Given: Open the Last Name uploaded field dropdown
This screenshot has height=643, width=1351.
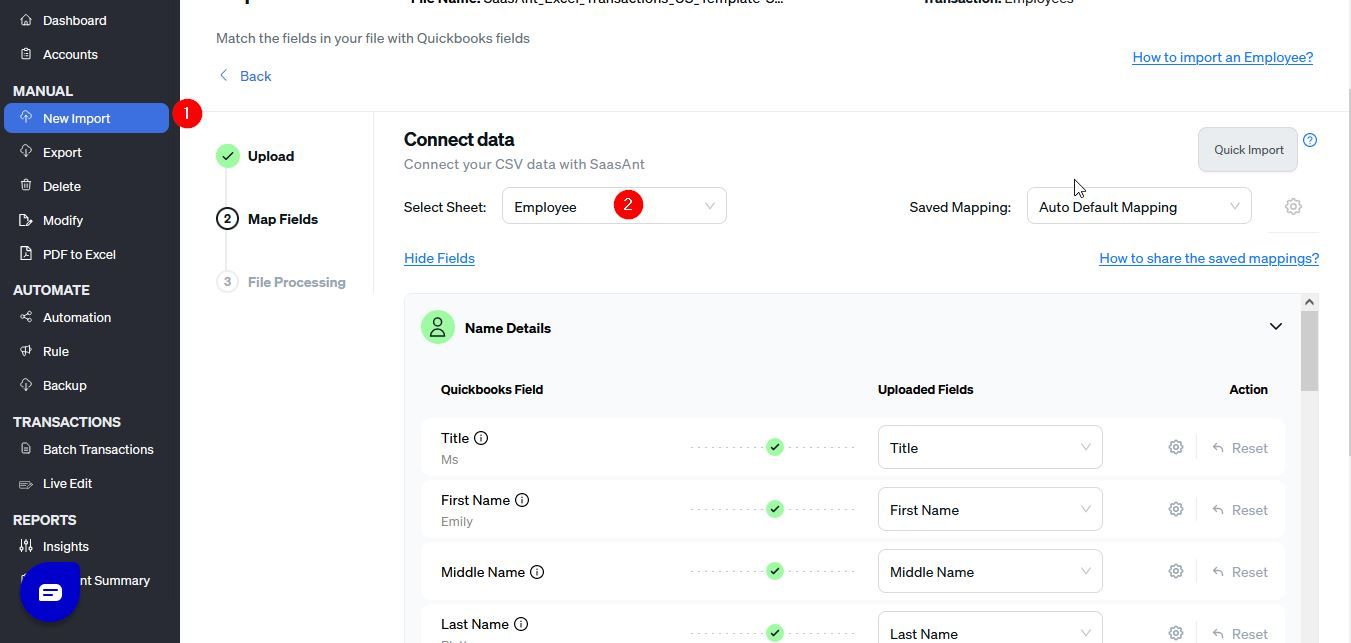Looking at the screenshot, I should [x=990, y=628].
